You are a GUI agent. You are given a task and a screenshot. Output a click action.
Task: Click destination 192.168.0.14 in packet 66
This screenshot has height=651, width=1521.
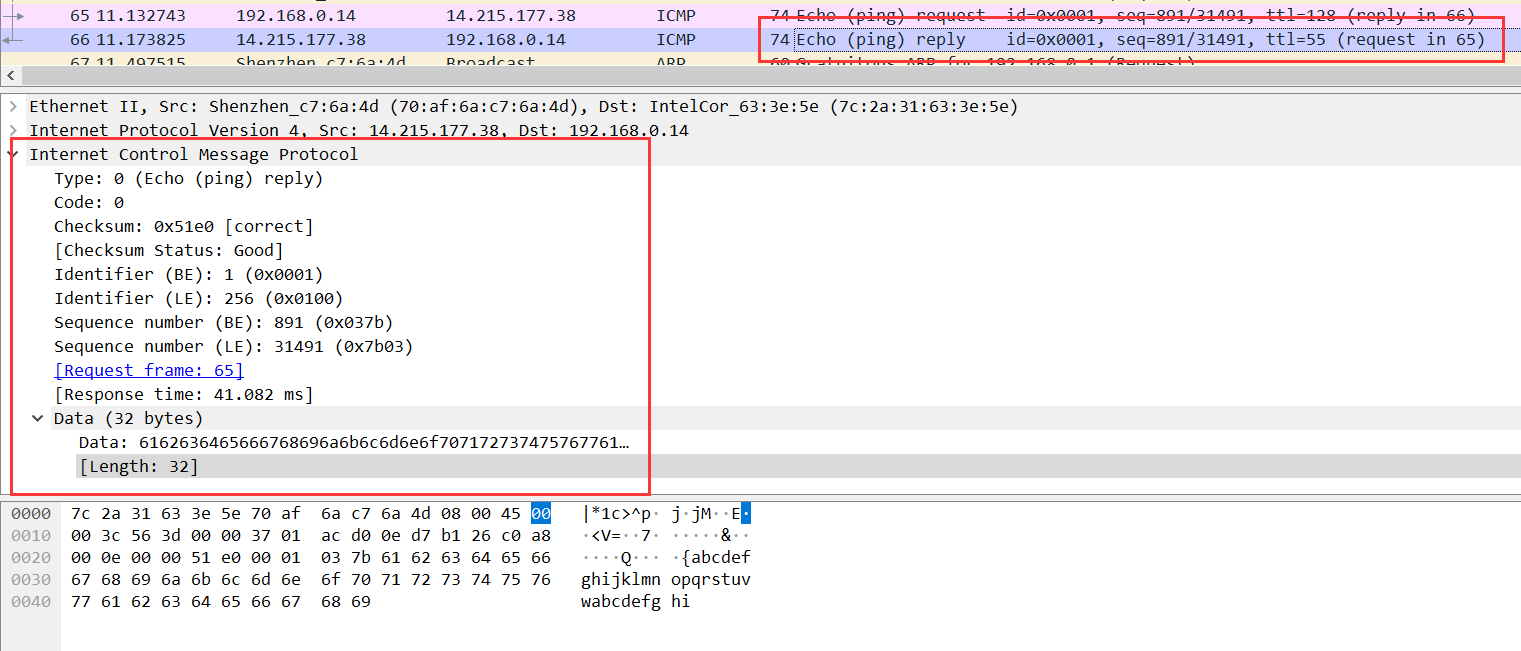506,40
